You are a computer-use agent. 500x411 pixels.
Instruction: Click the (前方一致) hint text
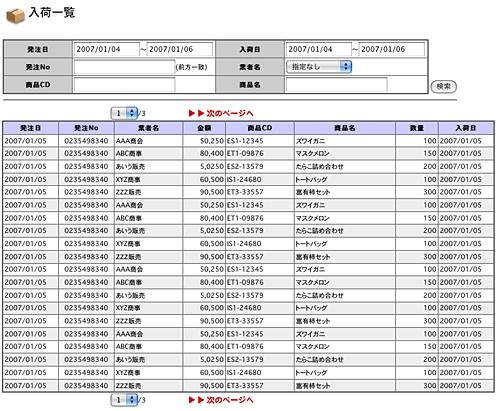pos(192,67)
